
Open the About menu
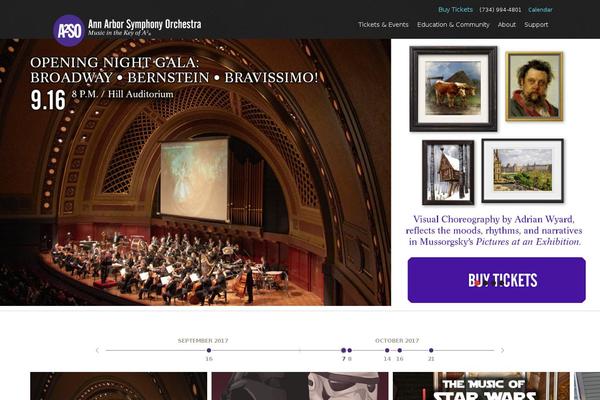(507, 24)
